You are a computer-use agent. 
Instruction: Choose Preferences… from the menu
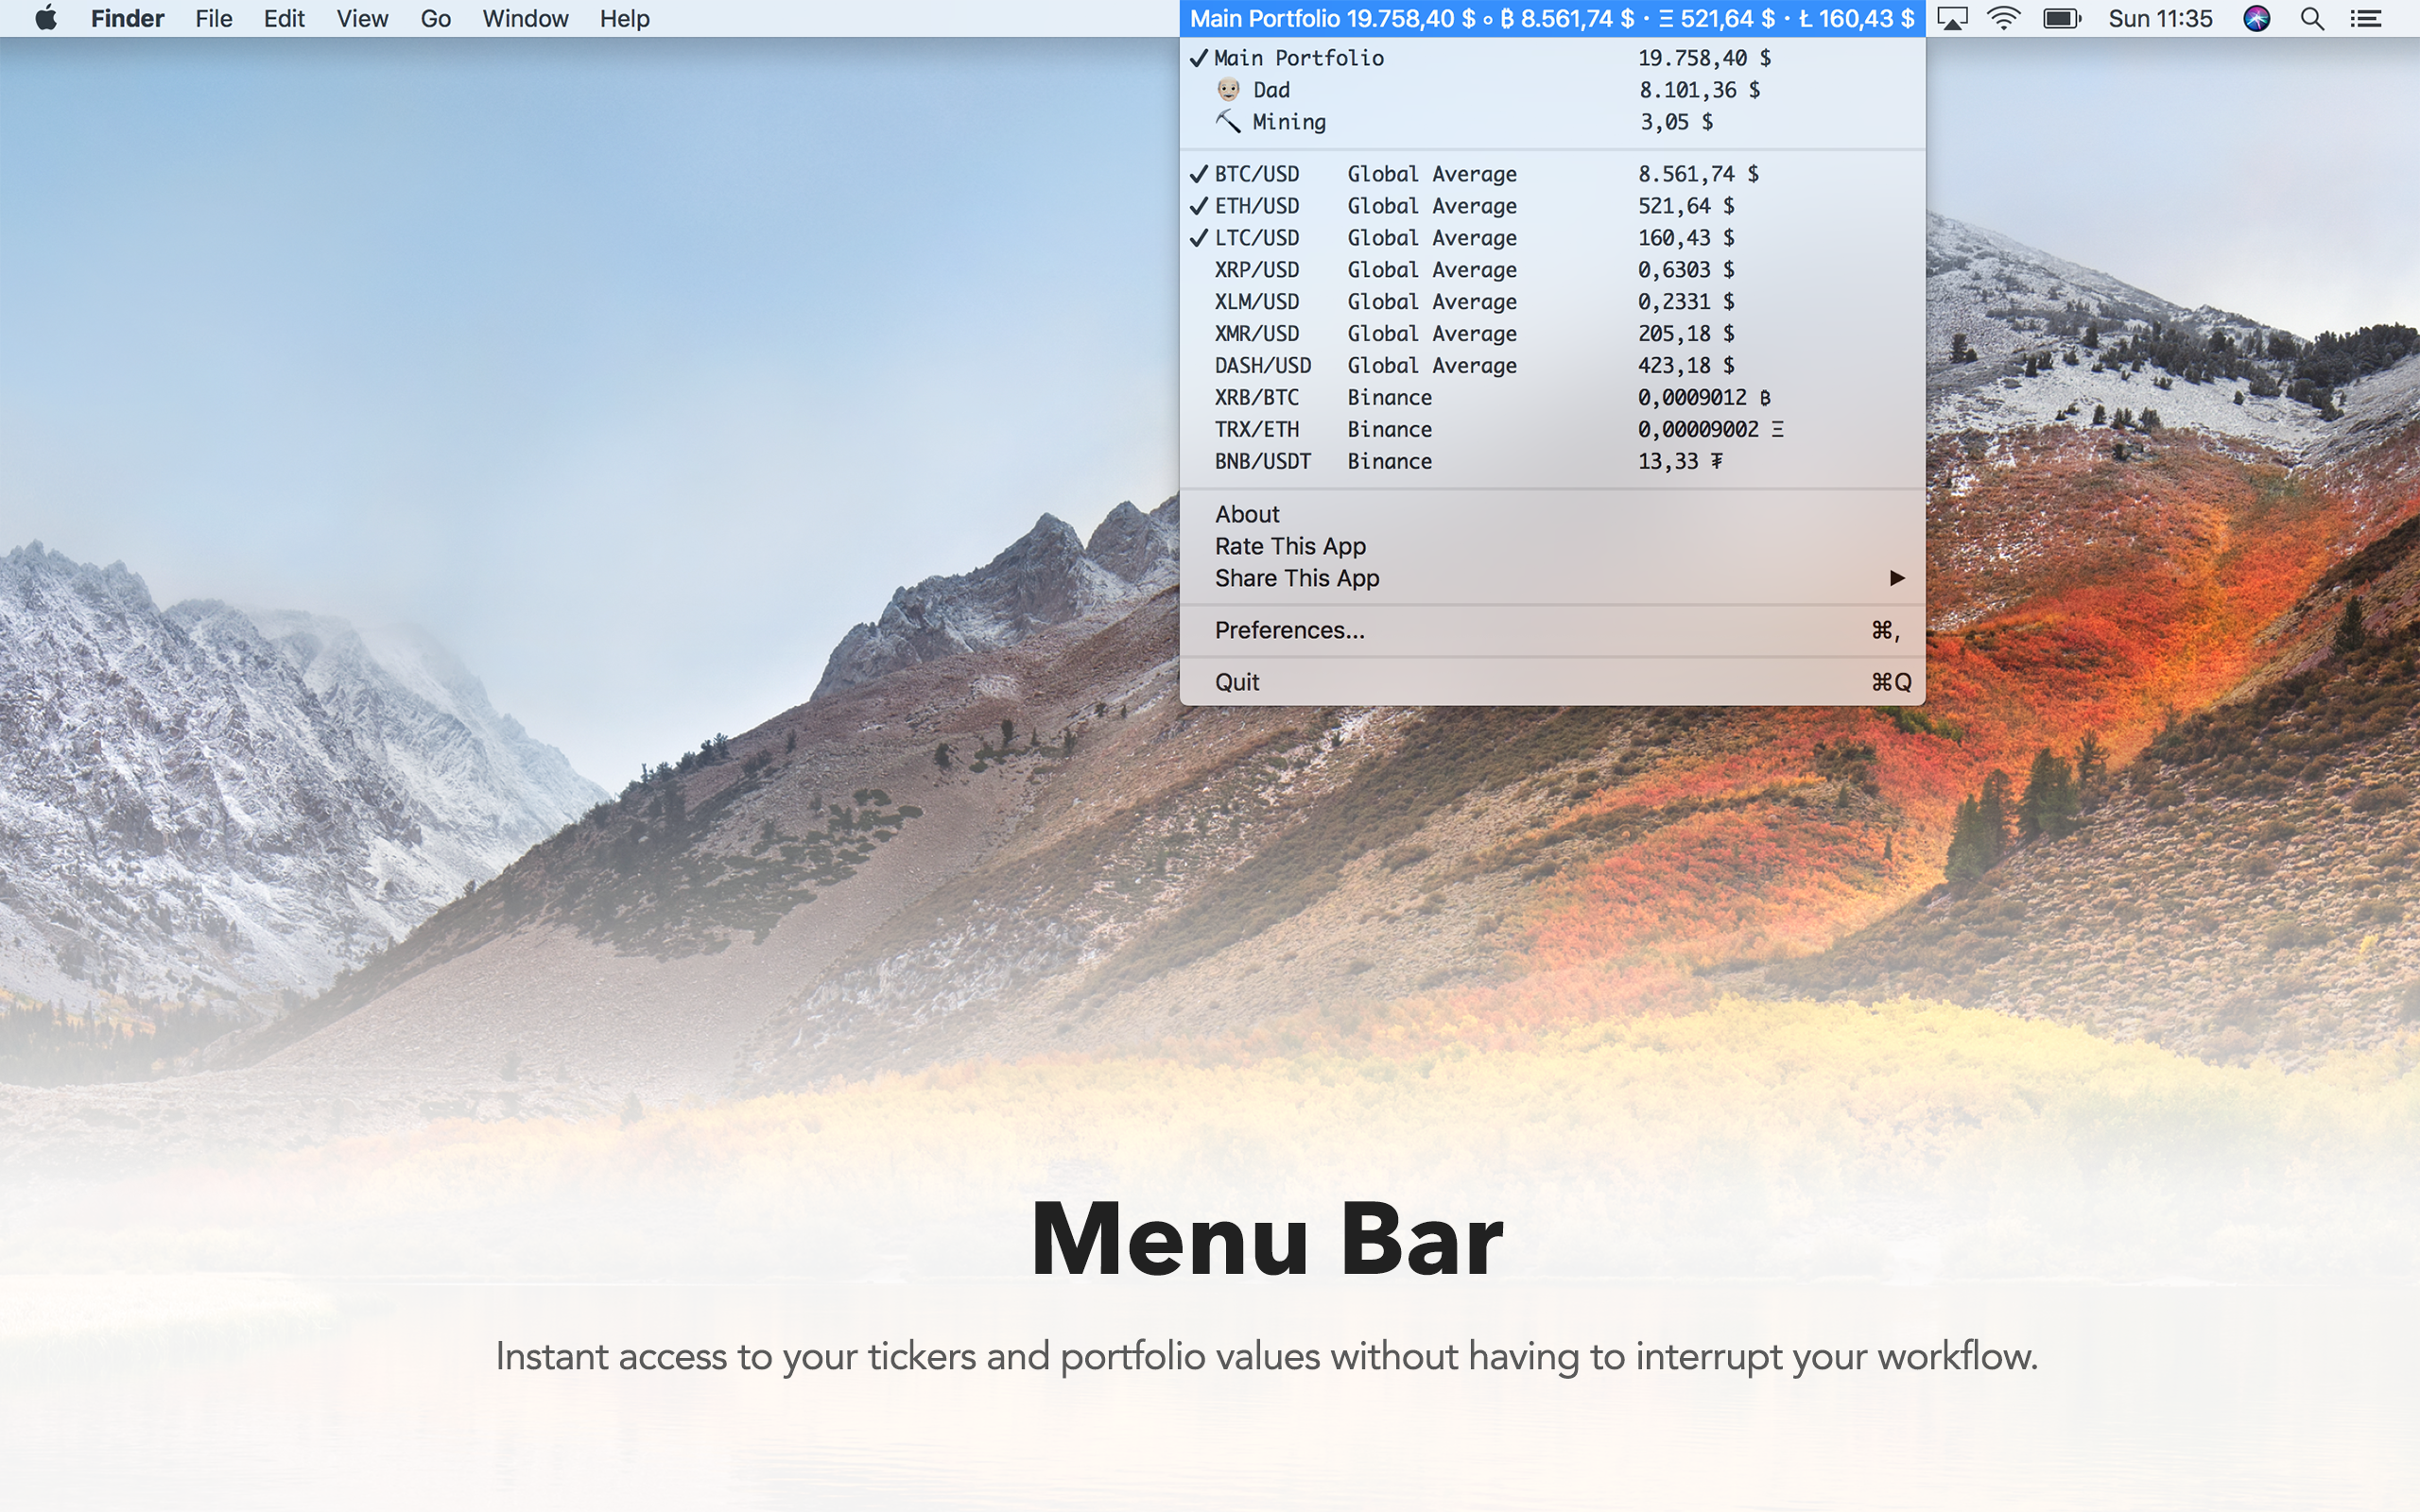[1289, 630]
